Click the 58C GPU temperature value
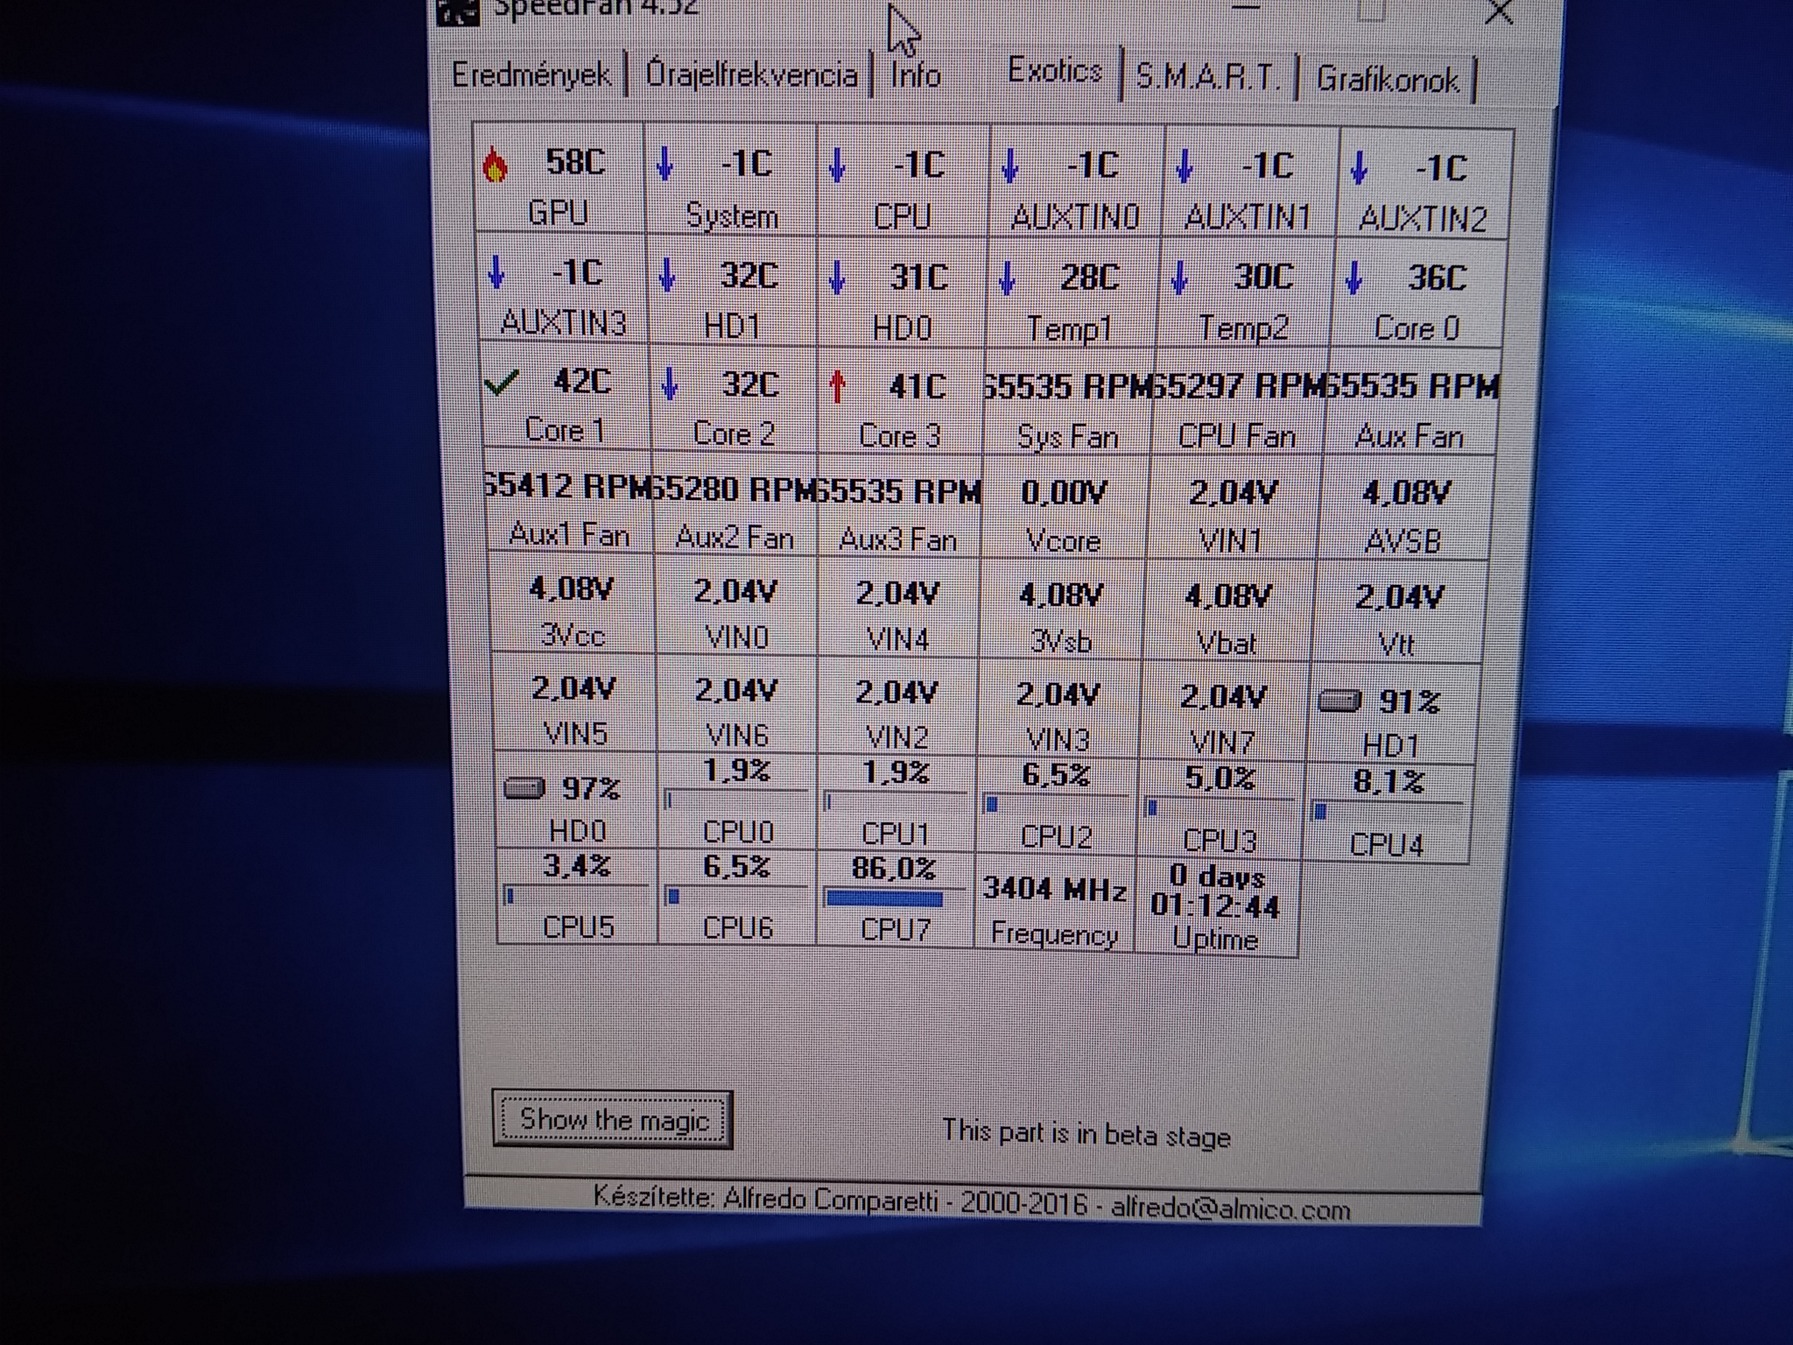1793x1345 pixels. [x=575, y=162]
